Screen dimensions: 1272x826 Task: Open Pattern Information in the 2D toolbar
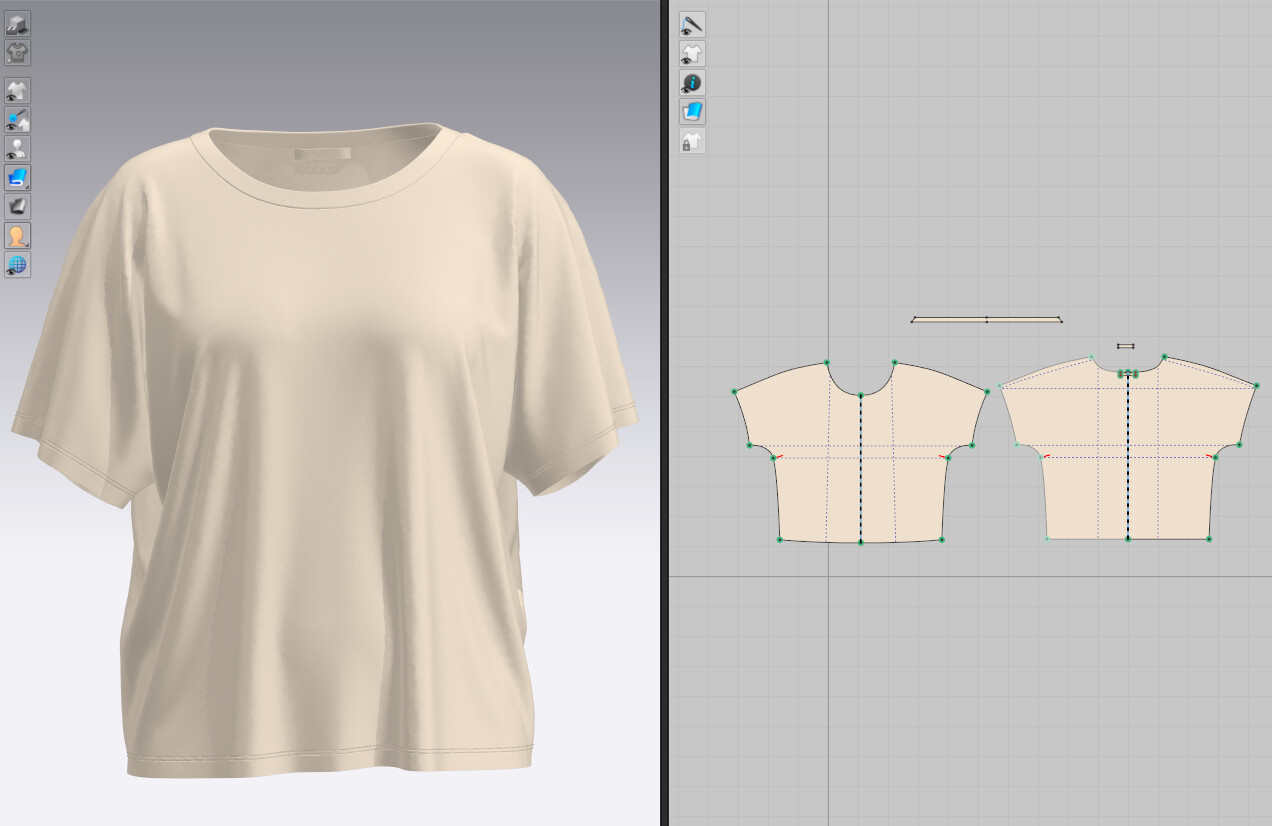692,84
